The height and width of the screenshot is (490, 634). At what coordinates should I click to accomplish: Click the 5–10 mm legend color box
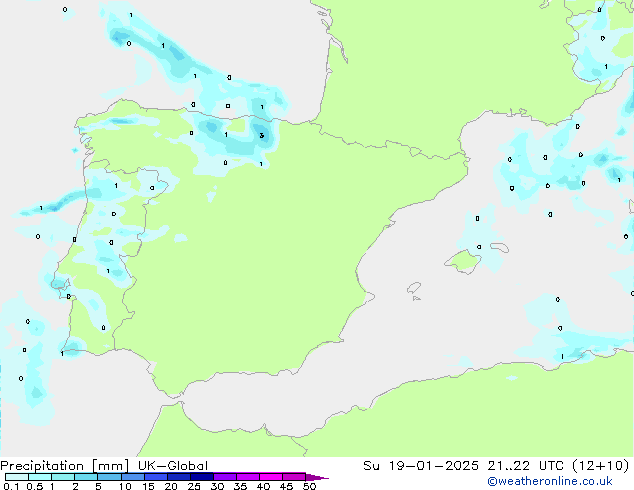click(109, 477)
